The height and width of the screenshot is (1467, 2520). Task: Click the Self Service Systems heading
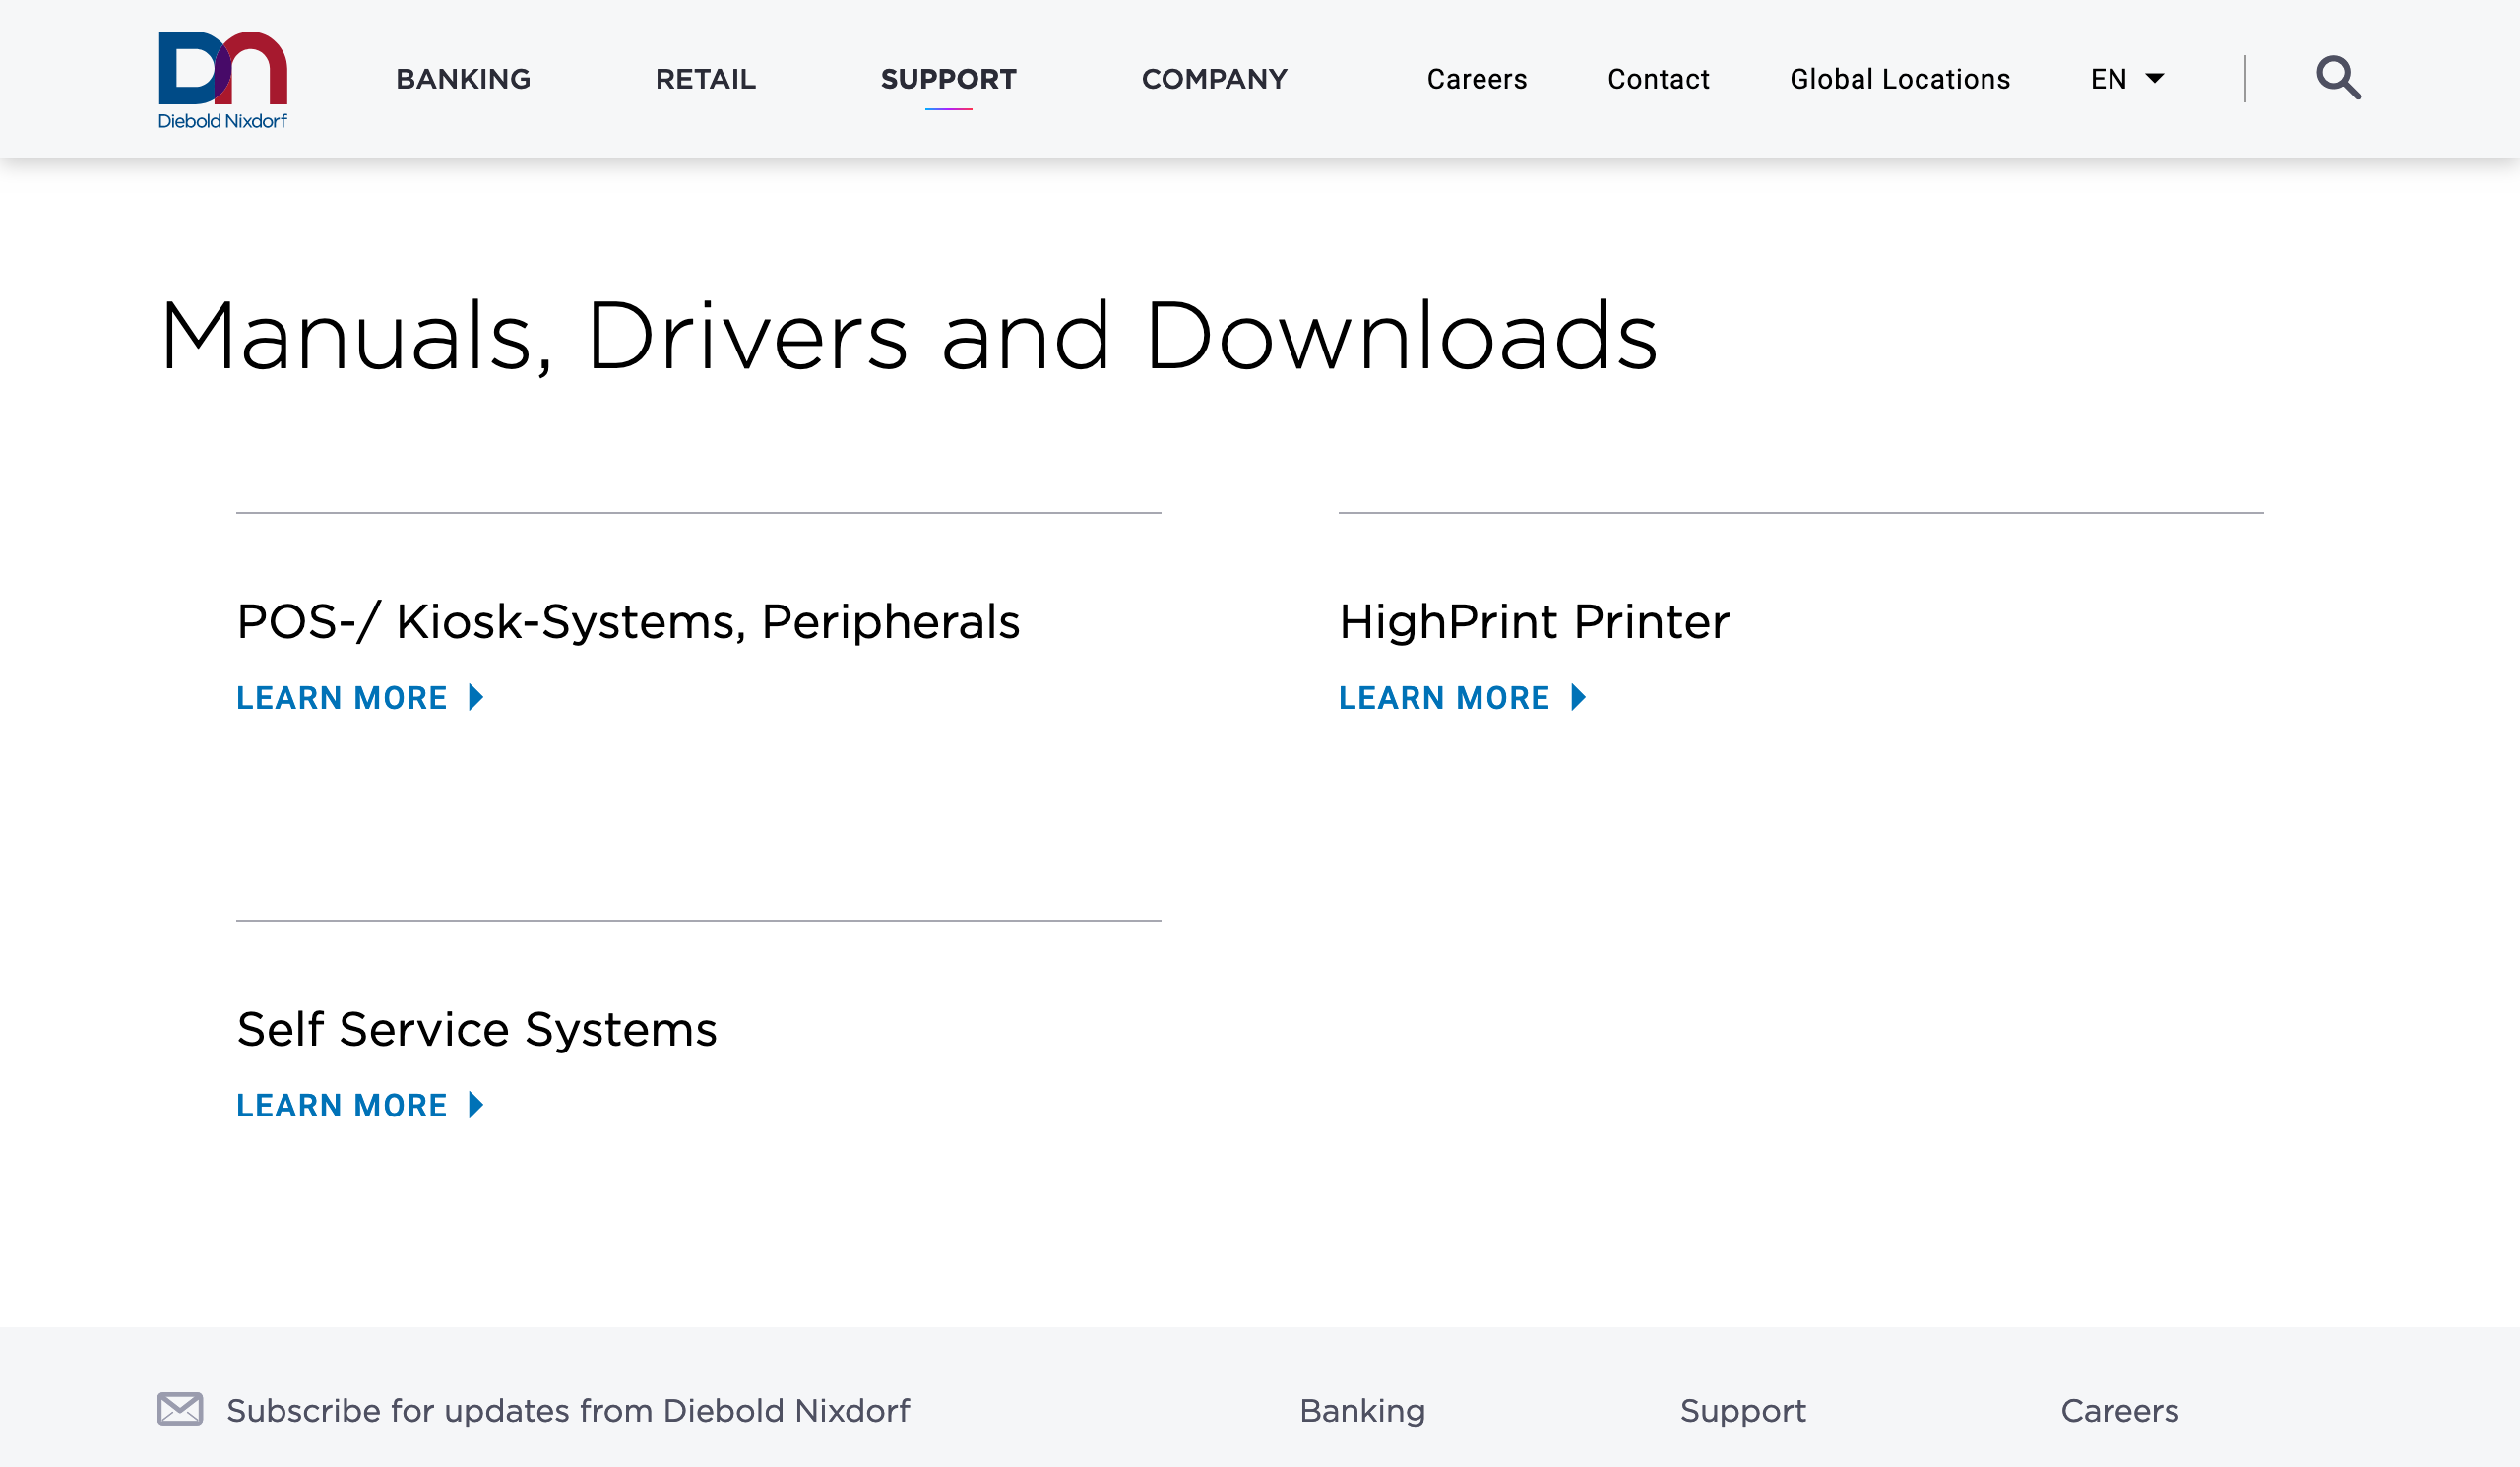click(x=477, y=1028)
